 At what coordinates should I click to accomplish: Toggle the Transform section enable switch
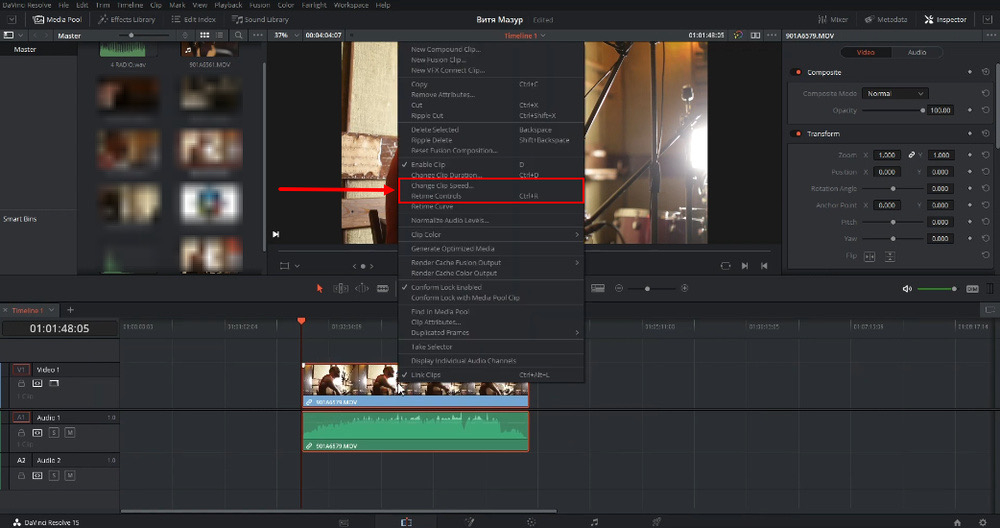(797, 133)
